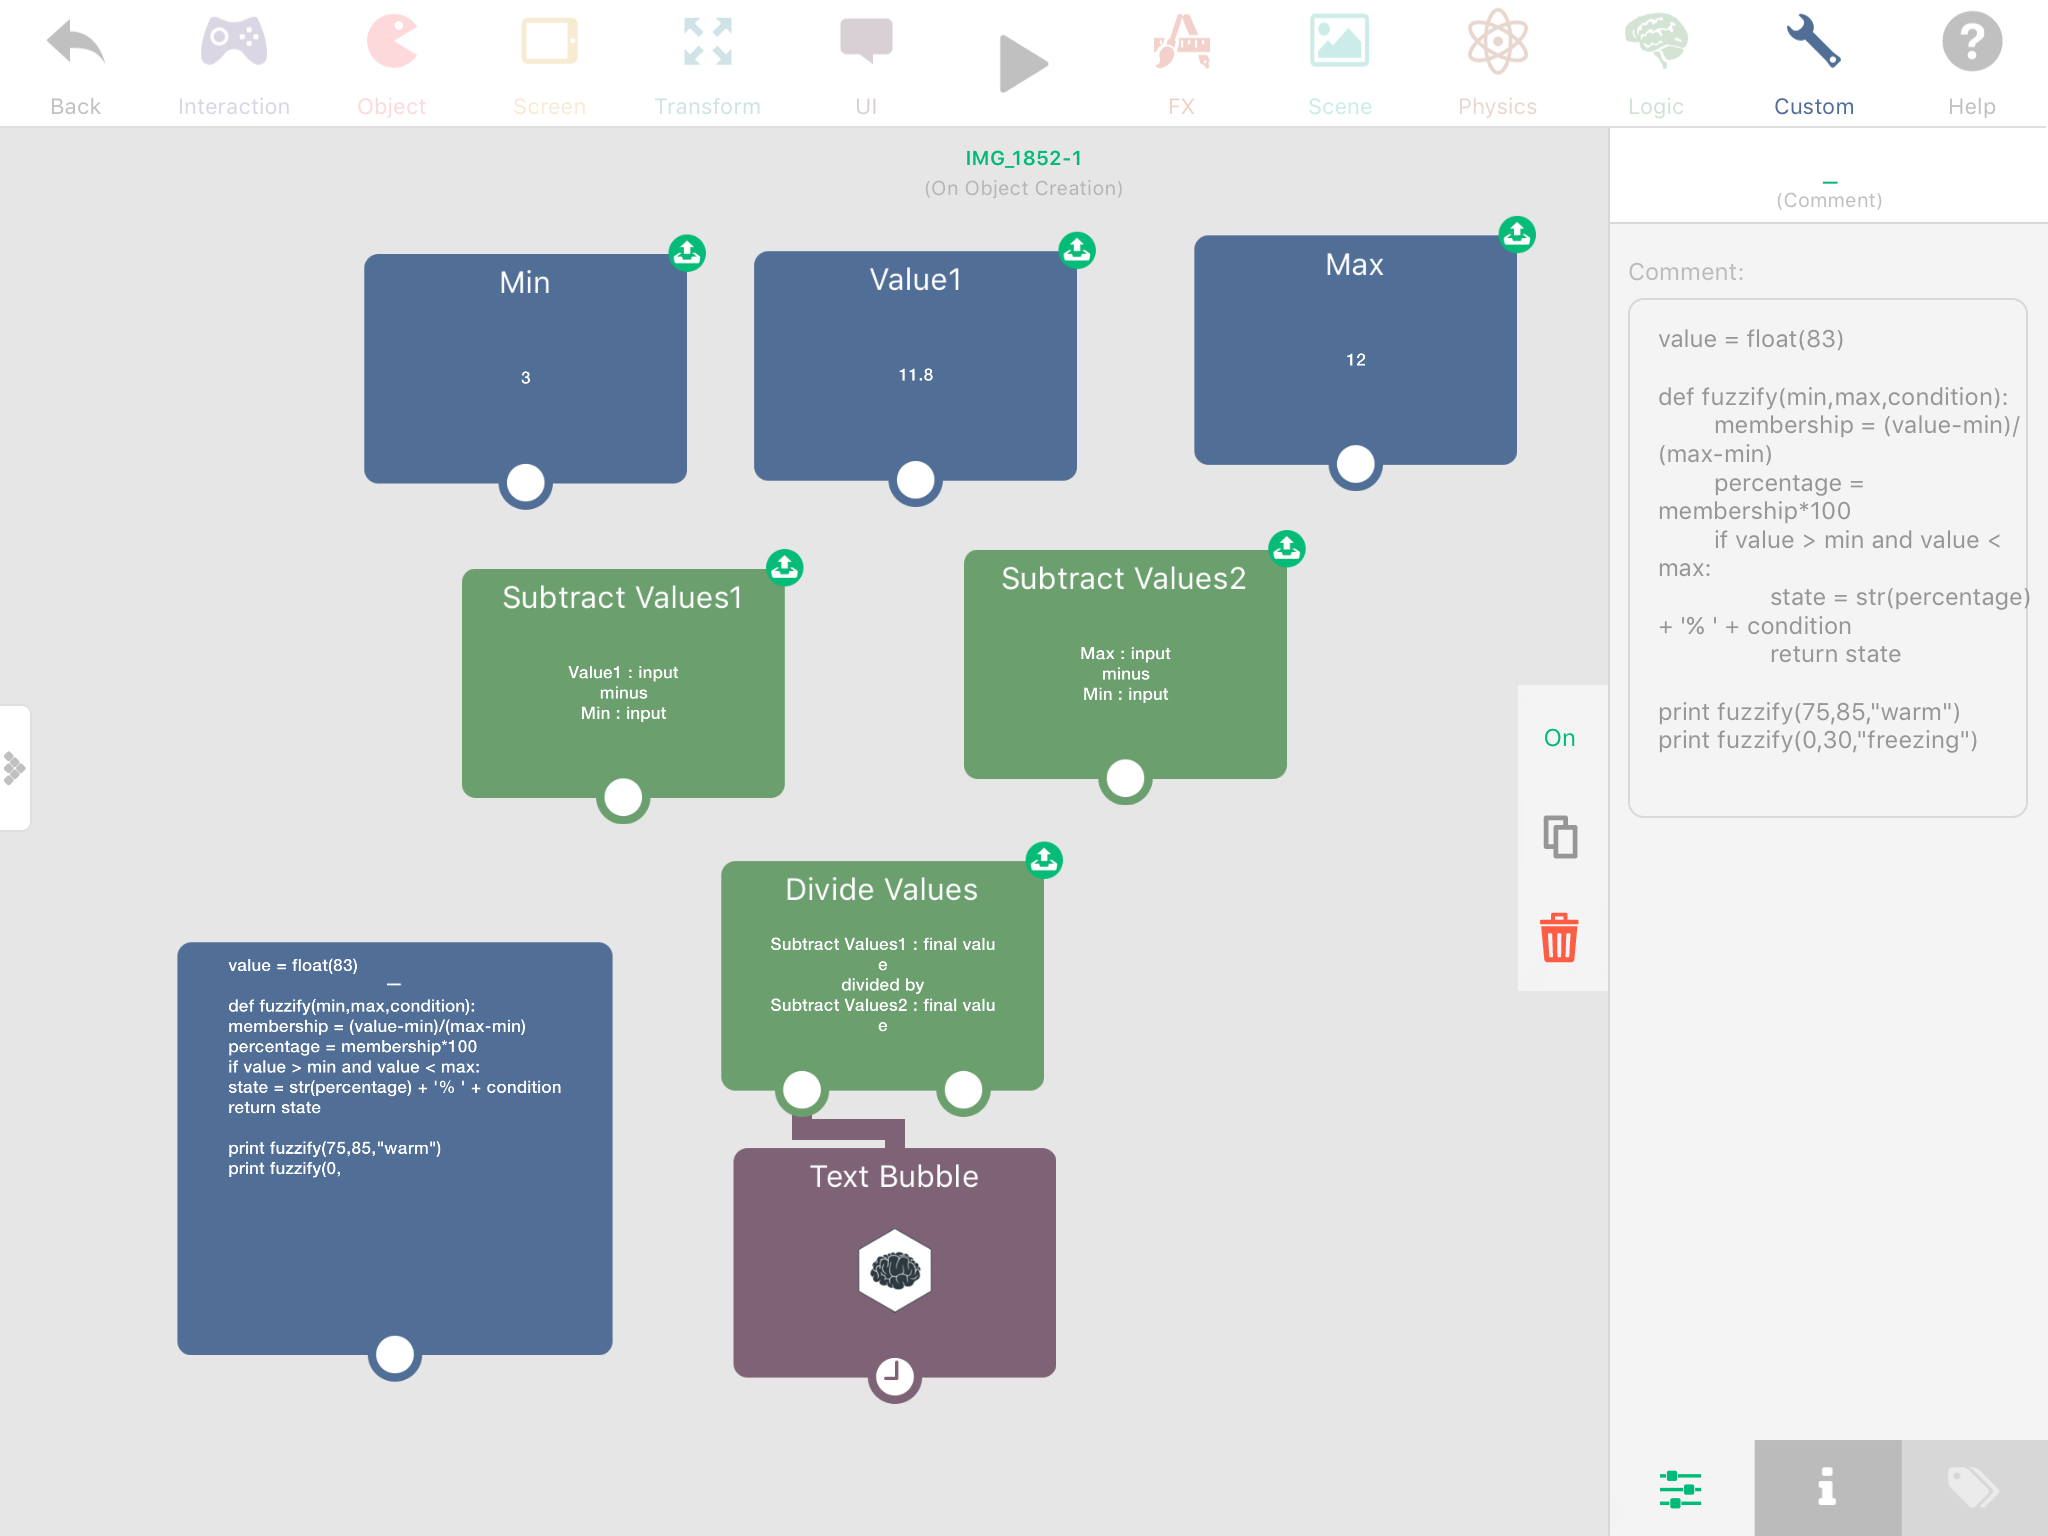The image size is (2048, 1536).
Task: Select the settings sliders tab icon
Action: [x=1681, y=1488]
